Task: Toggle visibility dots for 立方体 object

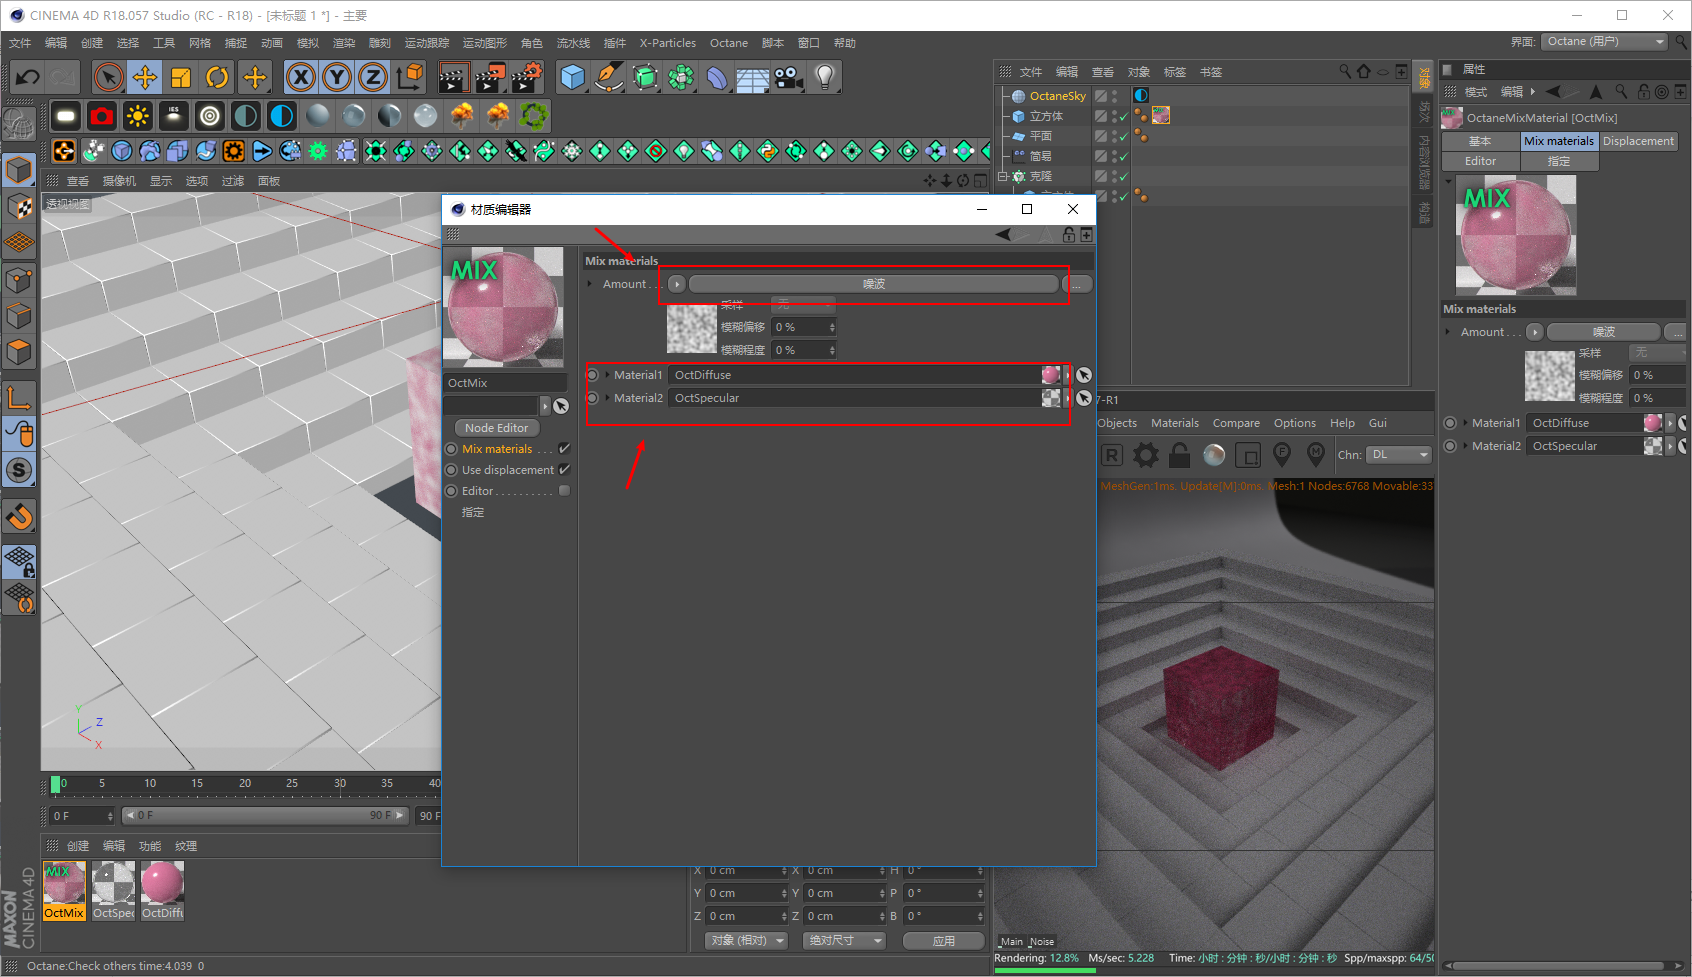Action: pyautogui.click(x=1116, y=116)
